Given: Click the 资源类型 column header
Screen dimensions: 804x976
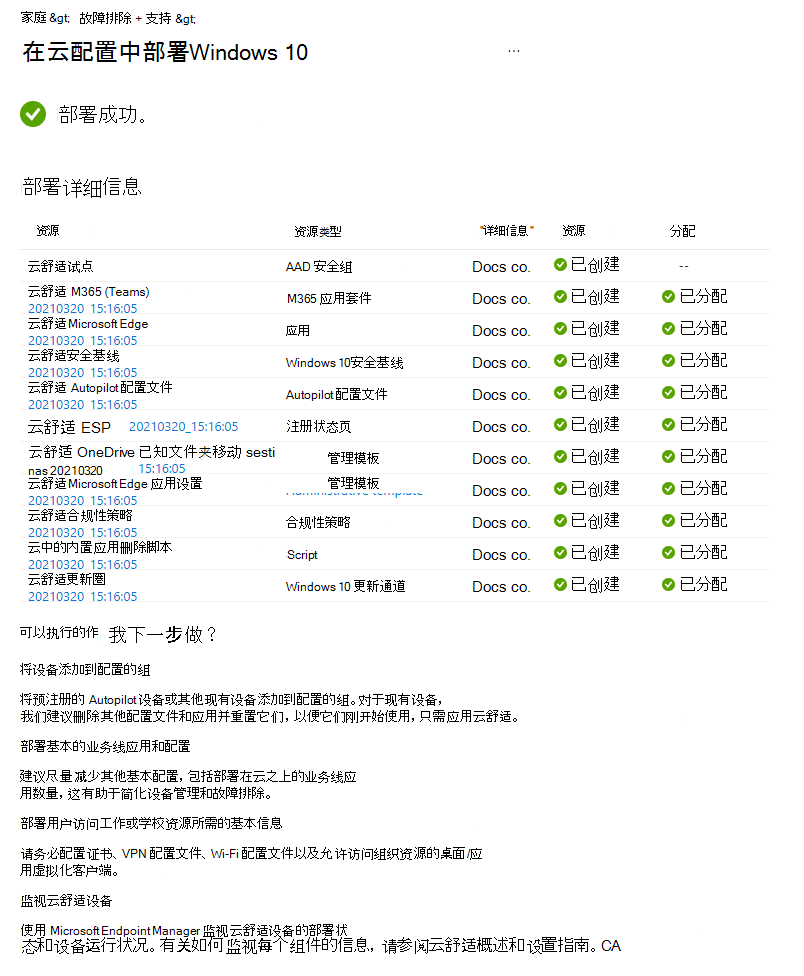Looking at the screenshot, I should 317,232.
